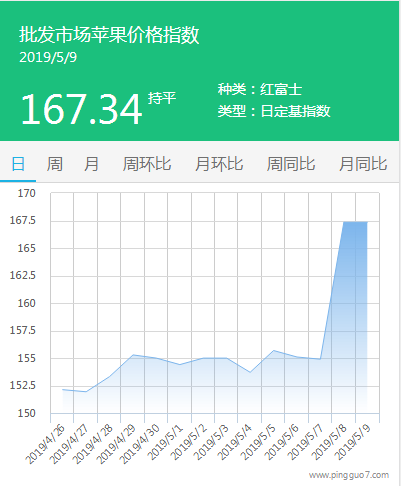This screenshot has width=401, height=486.
Task: Click the 2019/5/4 dip point on the chart
Action: click(250, 372)
